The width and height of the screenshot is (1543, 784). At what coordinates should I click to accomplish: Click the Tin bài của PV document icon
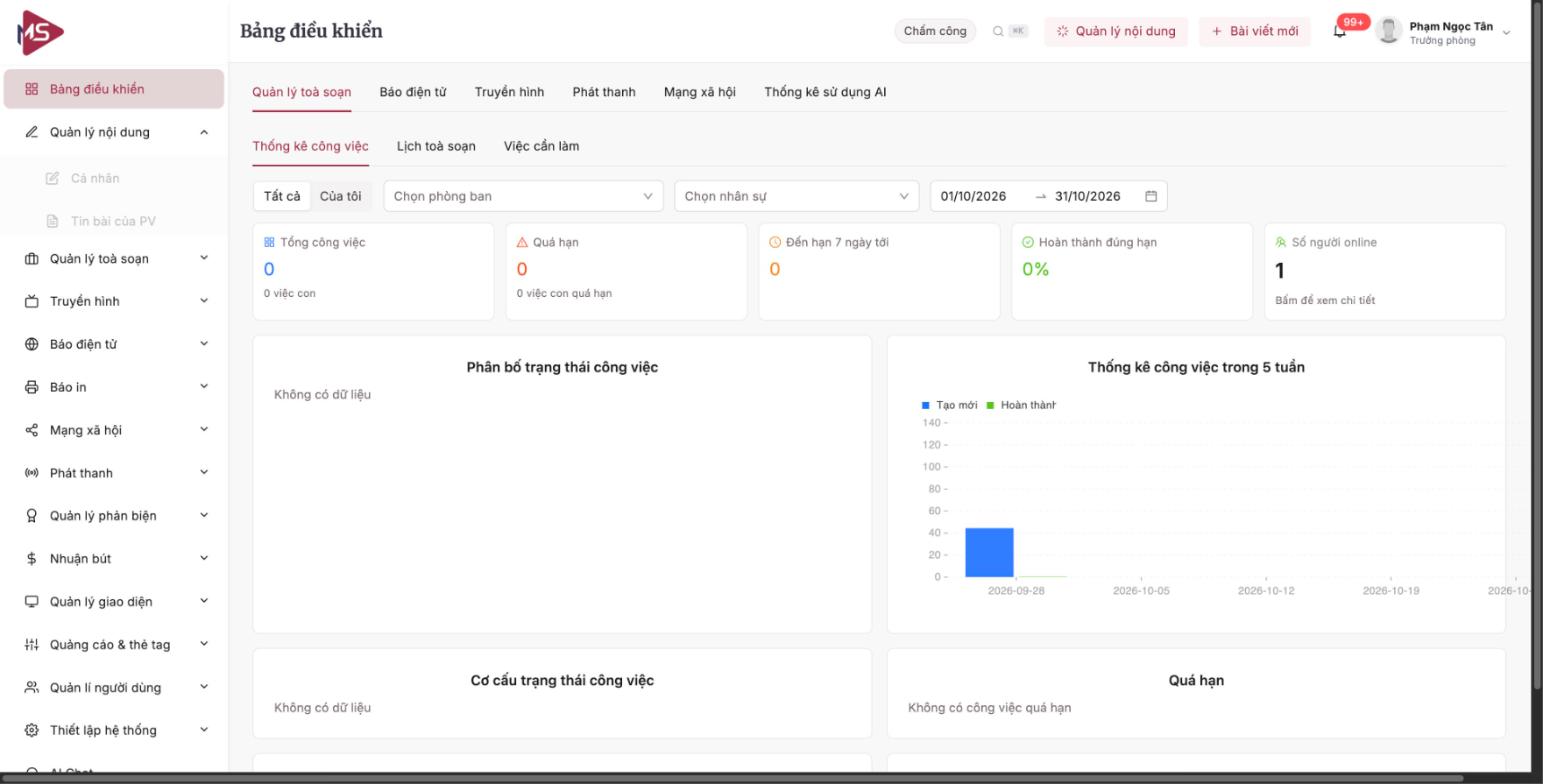[53, 221]
